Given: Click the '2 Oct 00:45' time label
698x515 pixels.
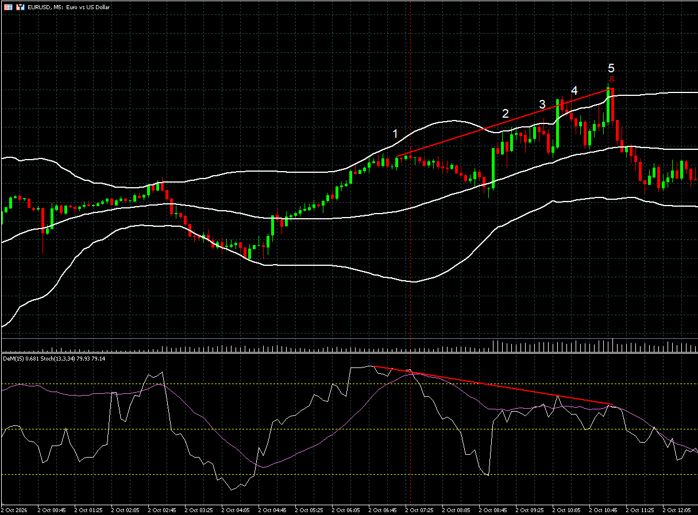Looking at the screenshot, I should [52, 510].
